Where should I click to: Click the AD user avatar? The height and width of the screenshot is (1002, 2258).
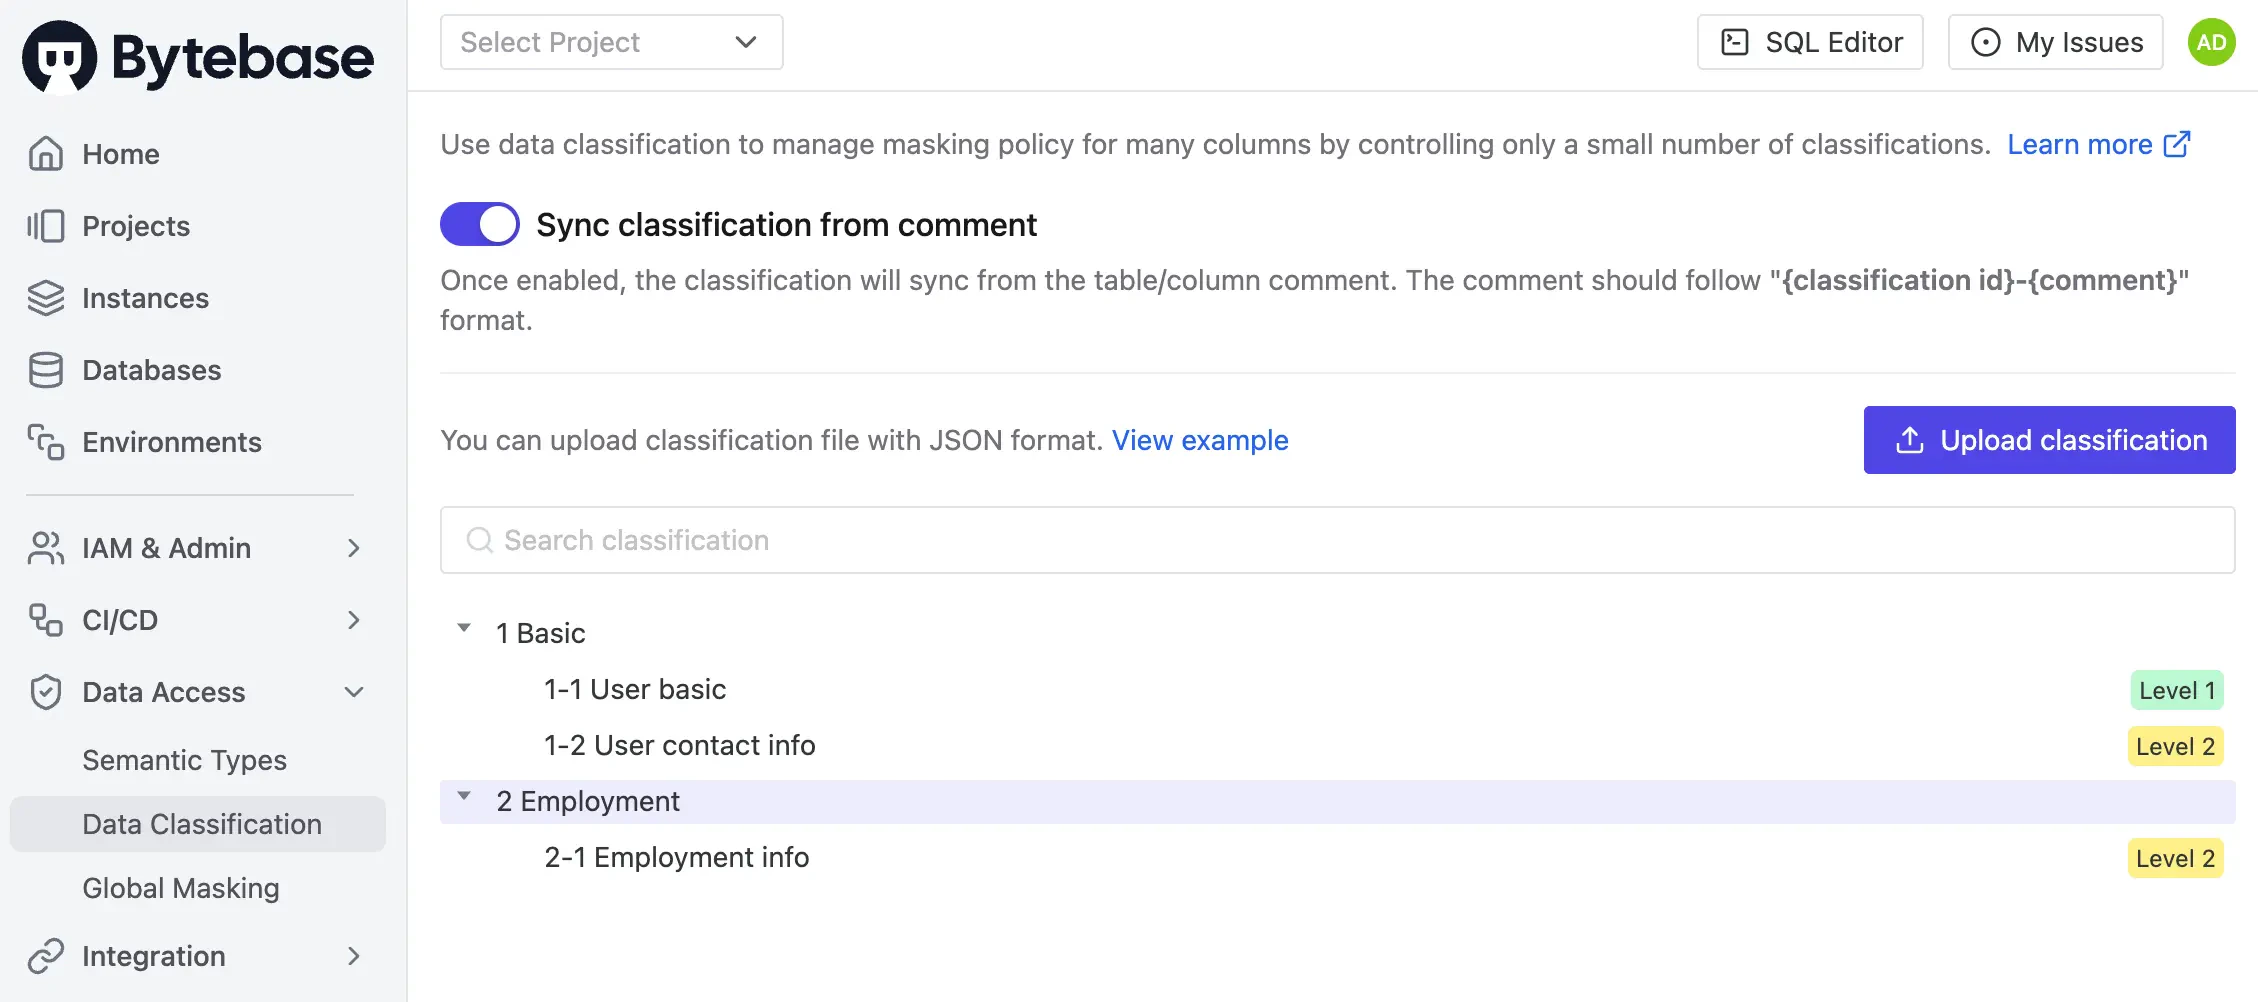(x=2211, y=42)
